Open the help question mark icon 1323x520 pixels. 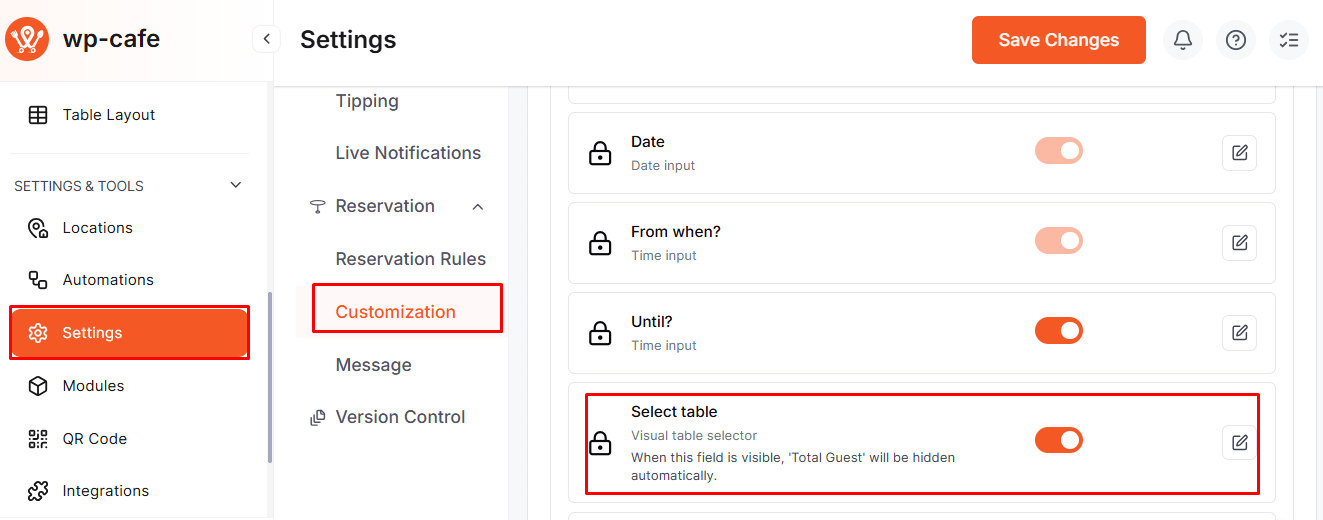[1236, 40]
